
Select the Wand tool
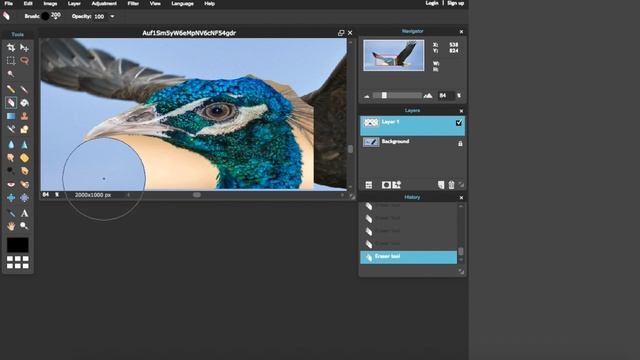[11, 74]
